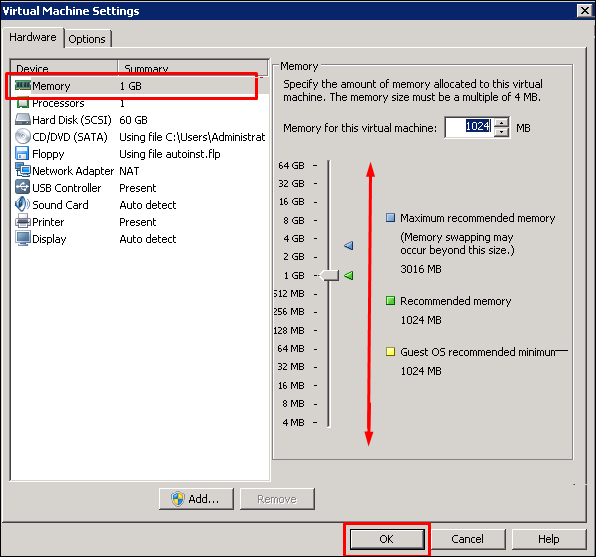596x557 pixels.
Task: Select the Sound Card speaker icon
Action: tap(22, 204)
